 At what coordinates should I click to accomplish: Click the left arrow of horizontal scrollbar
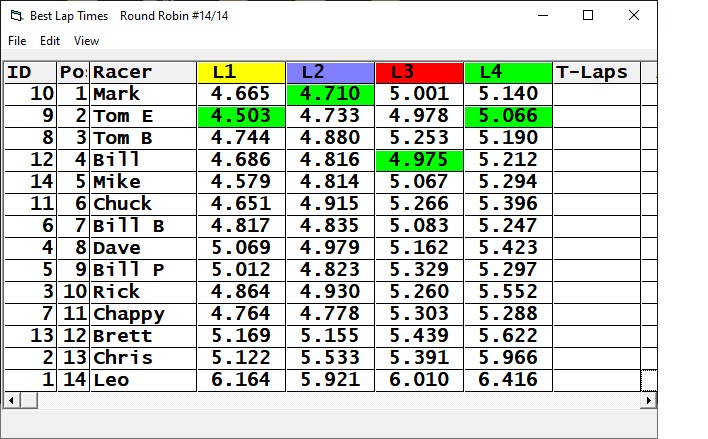11,400
